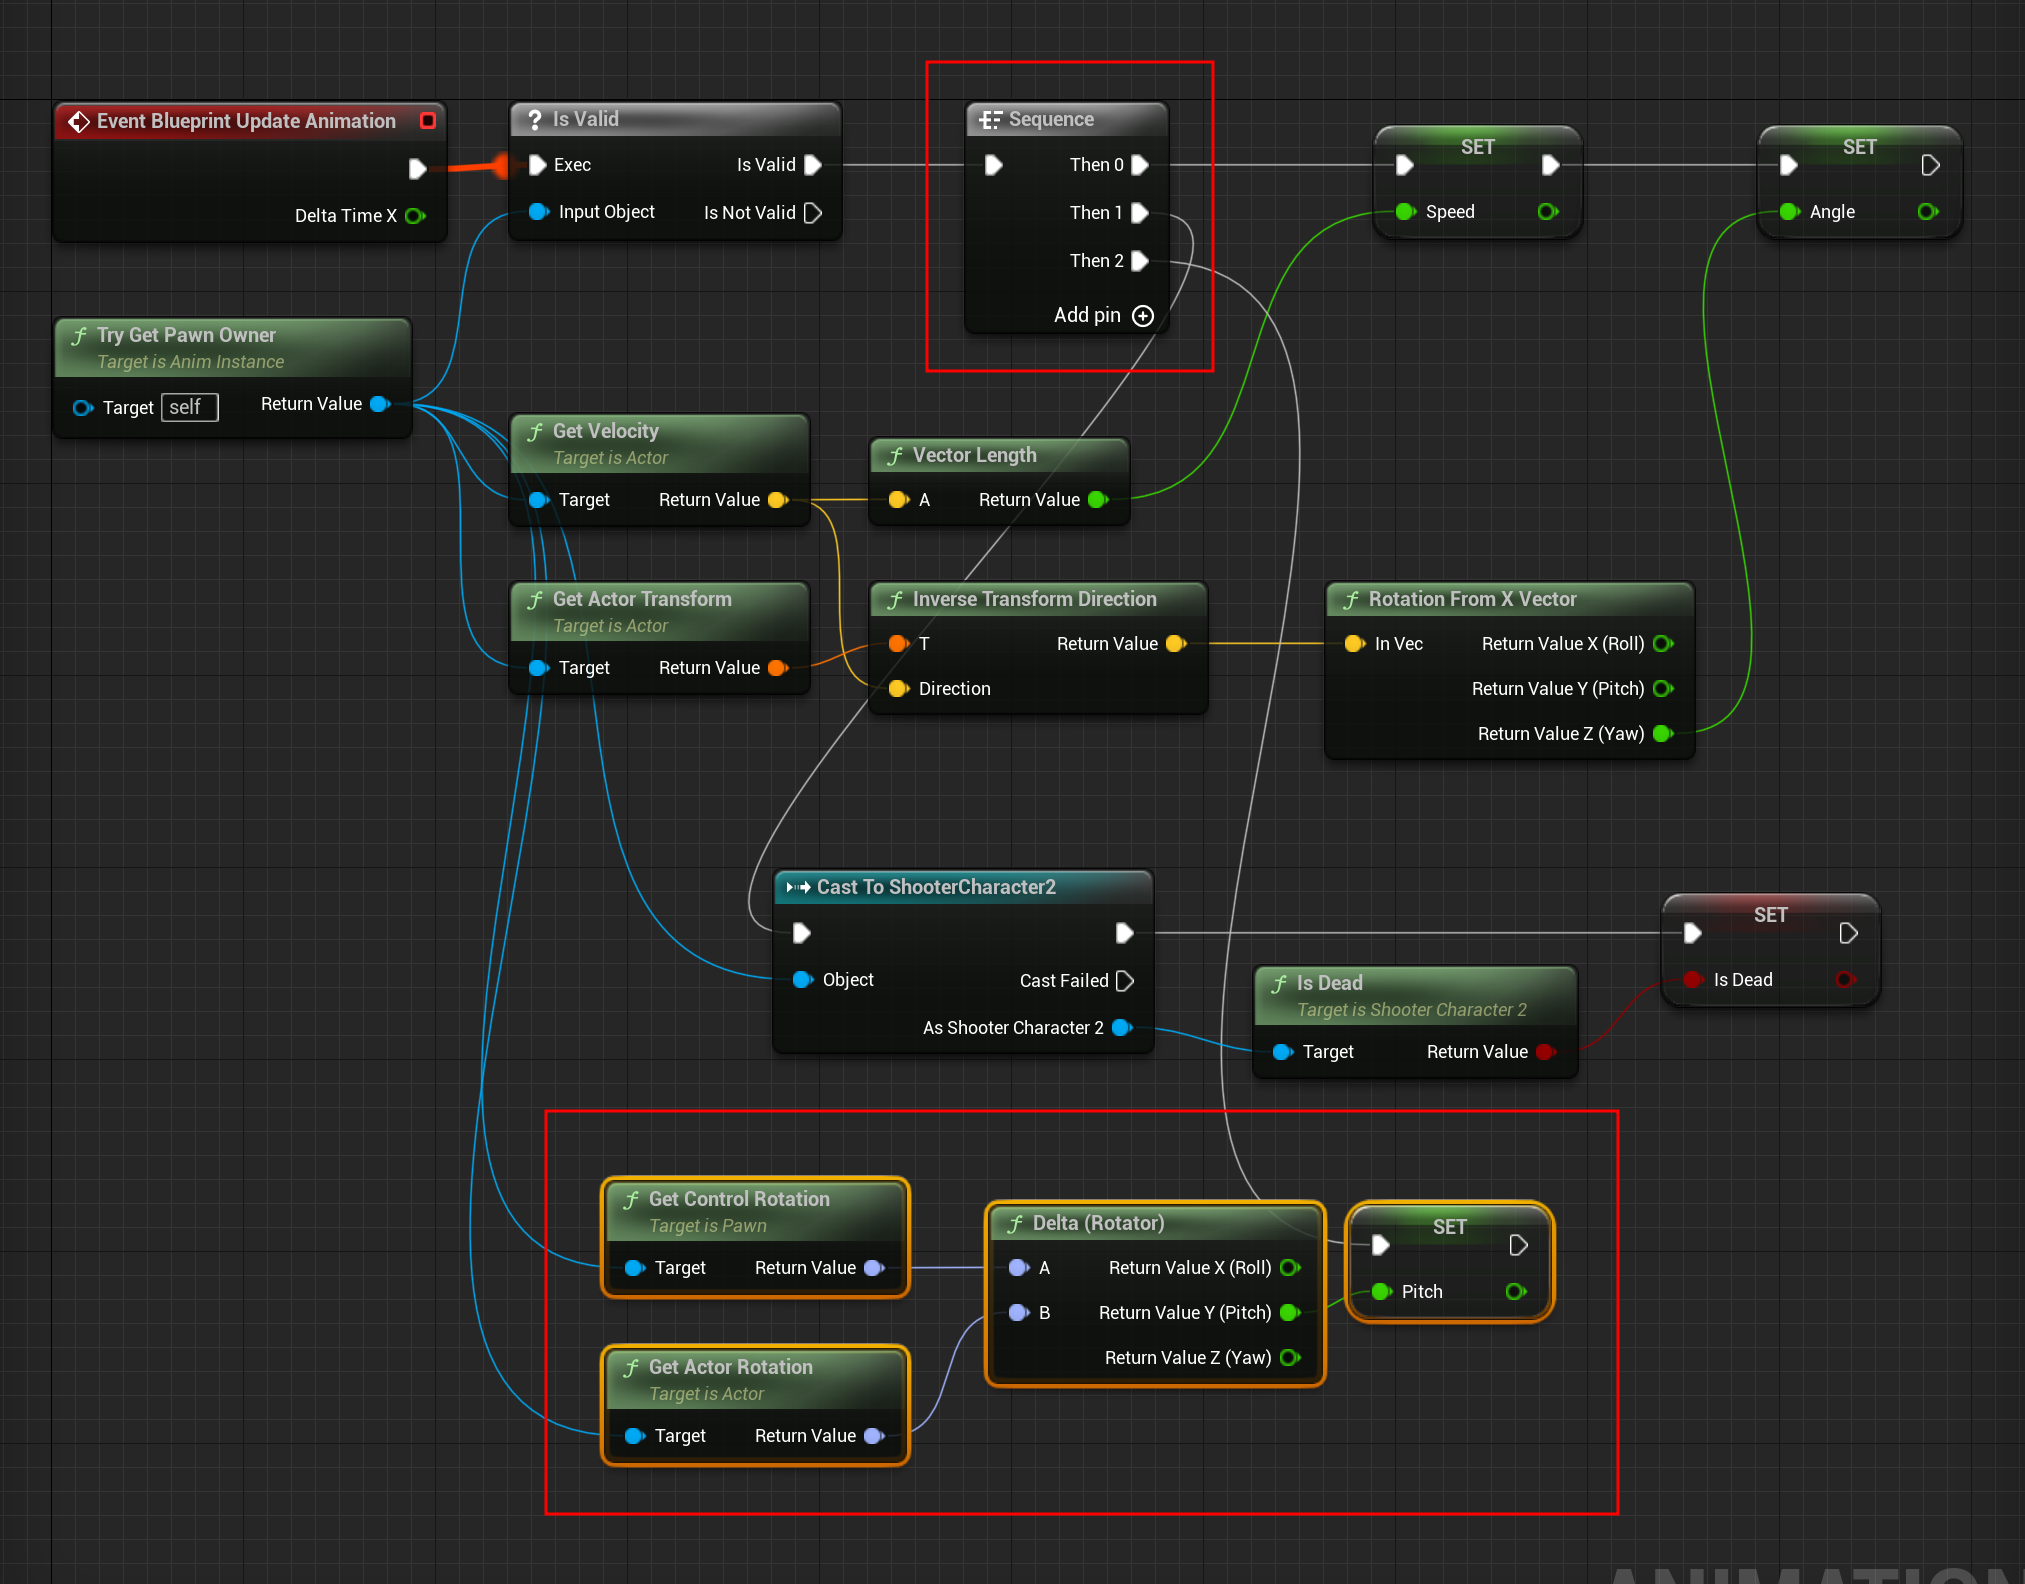This screenshot has height=1584, width=2025.
Task: Select the Inverse Transform Direction node title
Action: click(x=1034, y=599)
